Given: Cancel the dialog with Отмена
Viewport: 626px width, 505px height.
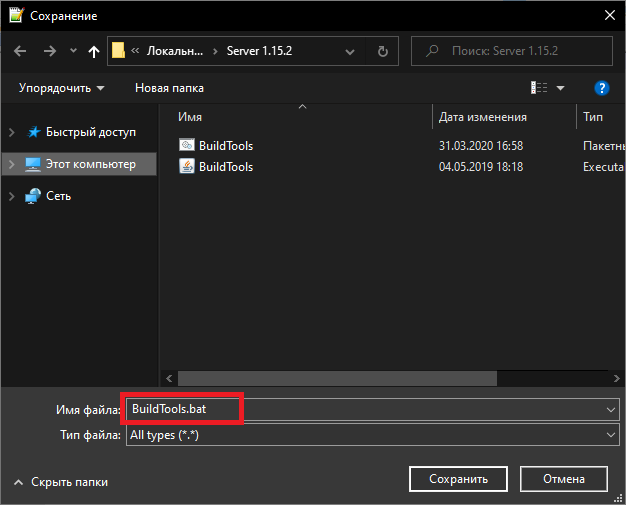Looking at the screenshot, I should (x=564, y=479).
